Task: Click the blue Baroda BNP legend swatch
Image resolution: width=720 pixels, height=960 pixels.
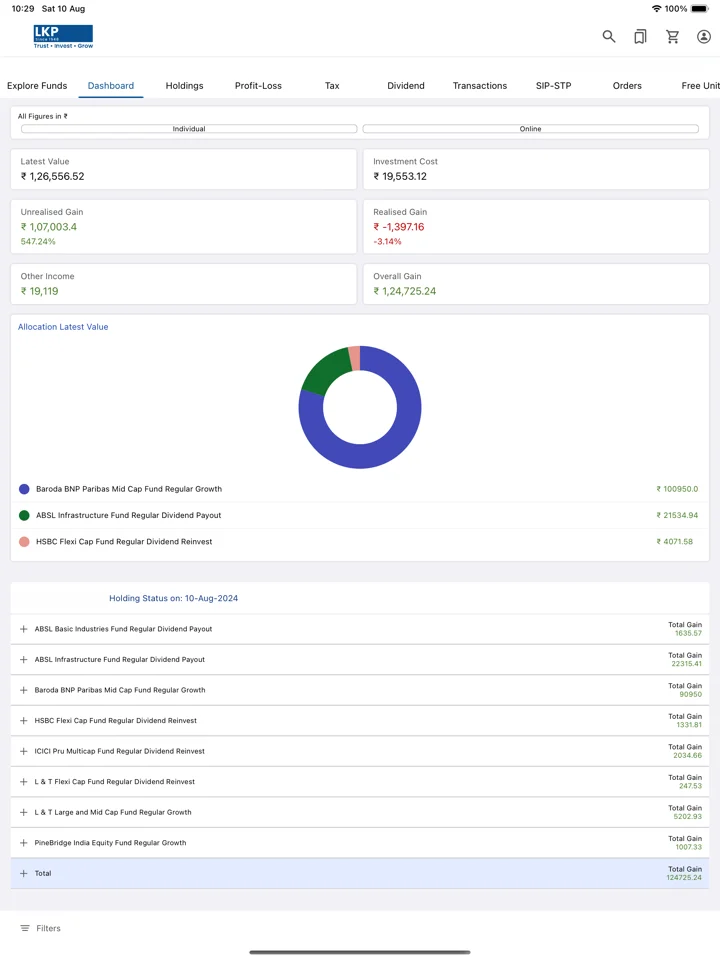Action: coord(24,489)
